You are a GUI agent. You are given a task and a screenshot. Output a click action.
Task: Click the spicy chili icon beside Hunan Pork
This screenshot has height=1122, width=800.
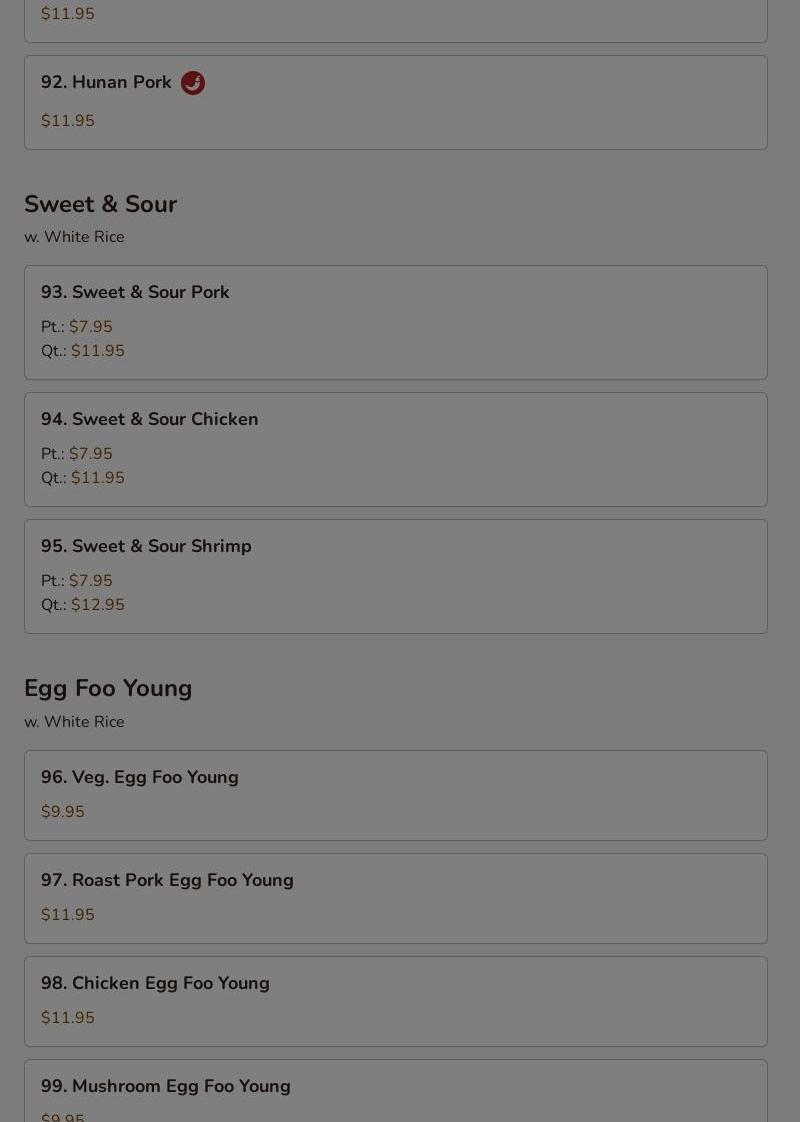192,83
